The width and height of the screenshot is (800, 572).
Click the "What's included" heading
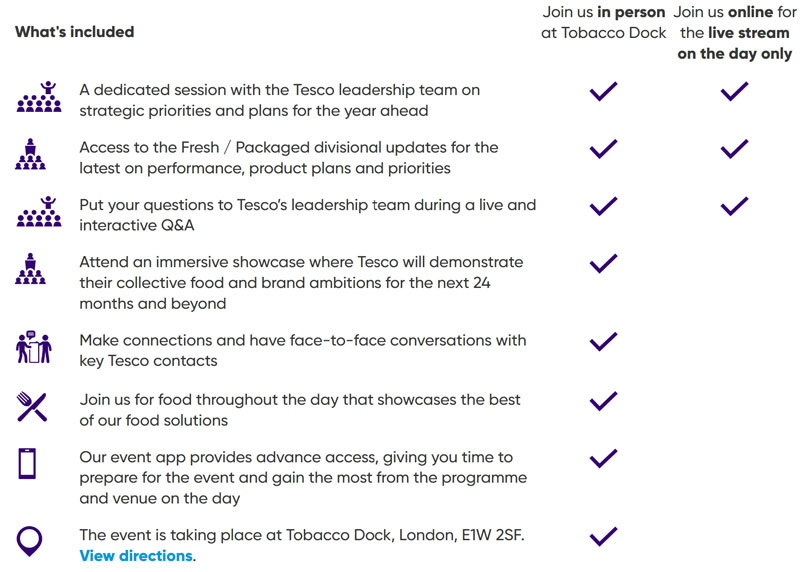(x=74, y=32)
